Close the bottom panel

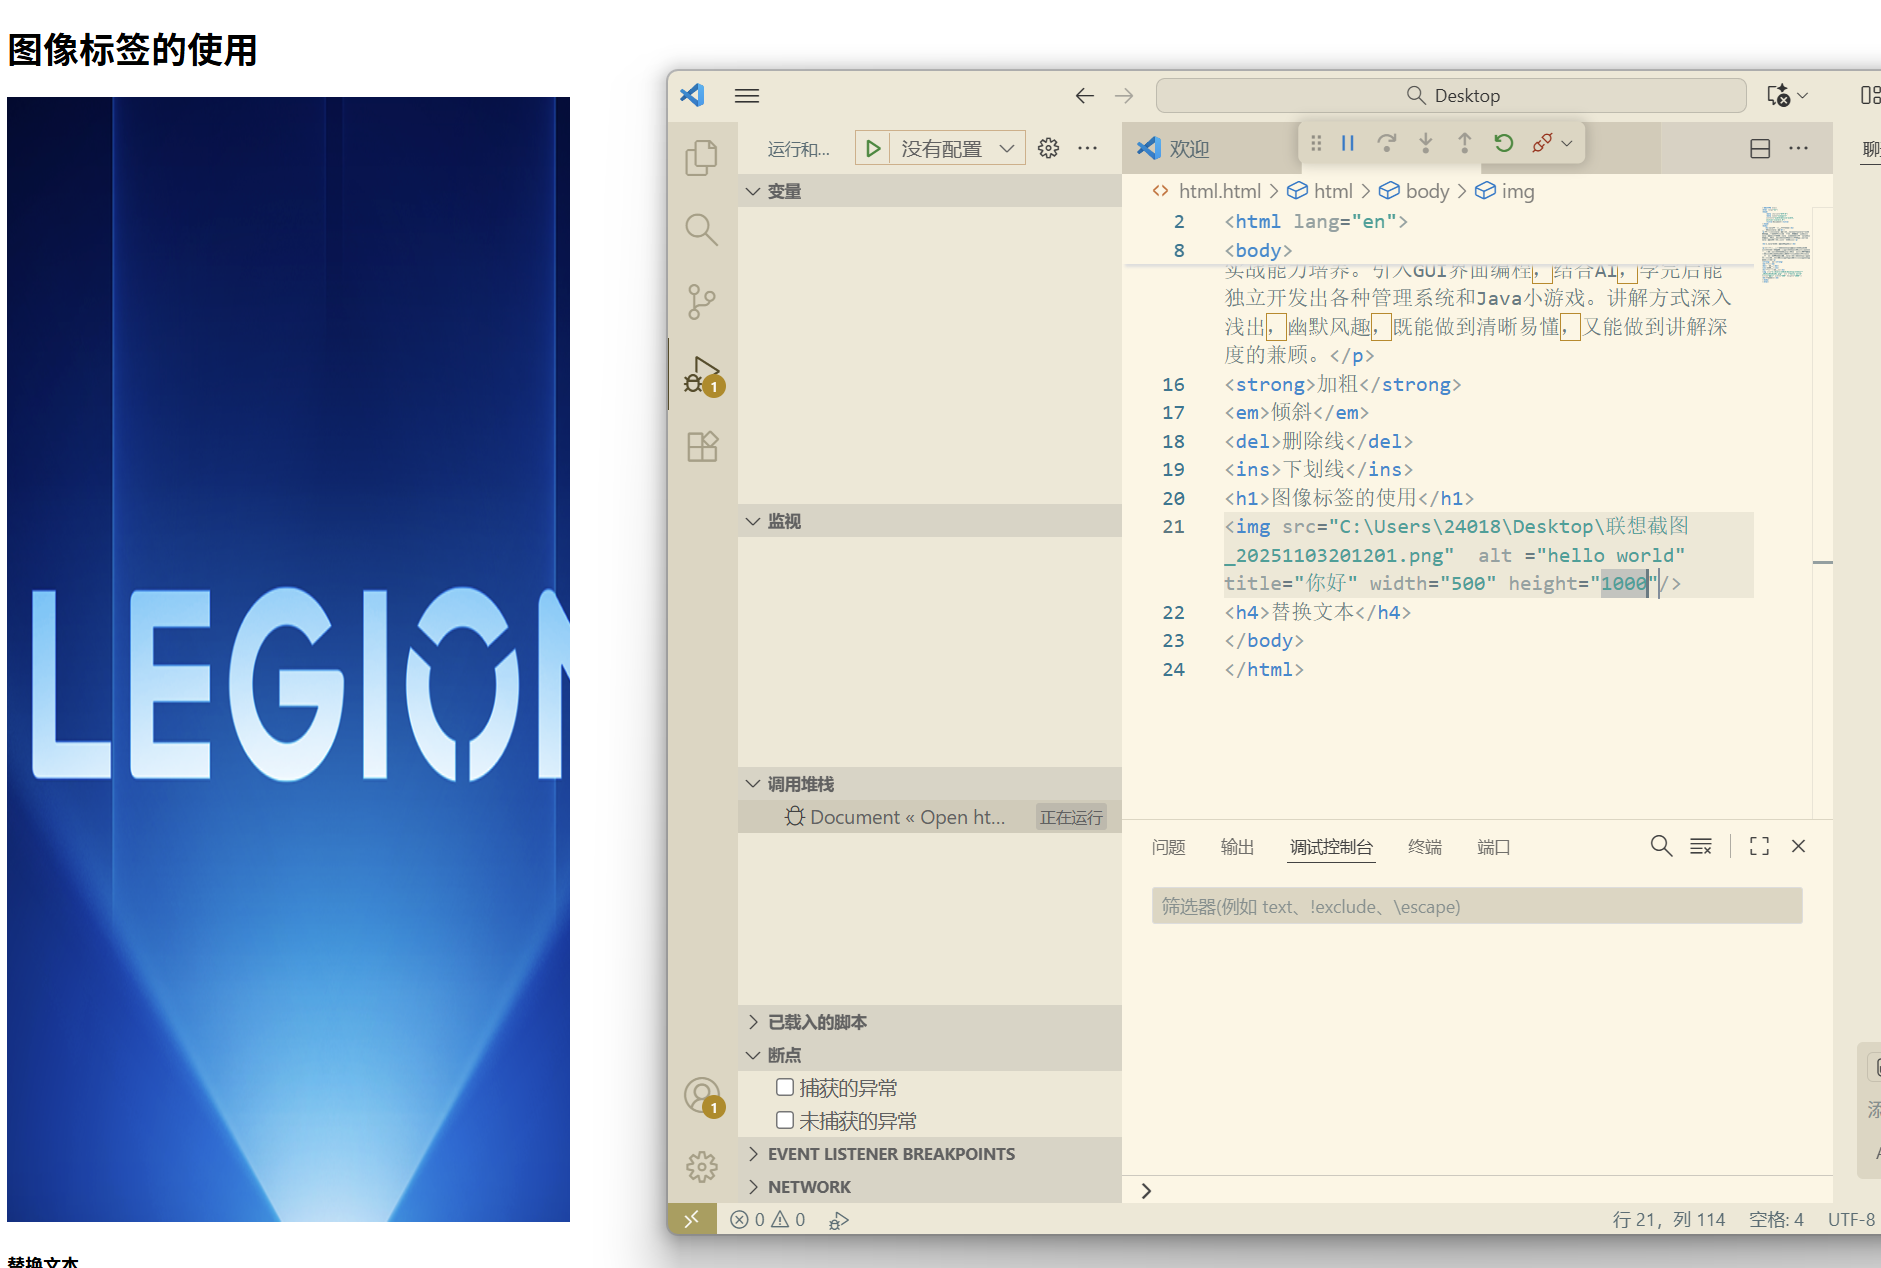[x=1799, y=846]
